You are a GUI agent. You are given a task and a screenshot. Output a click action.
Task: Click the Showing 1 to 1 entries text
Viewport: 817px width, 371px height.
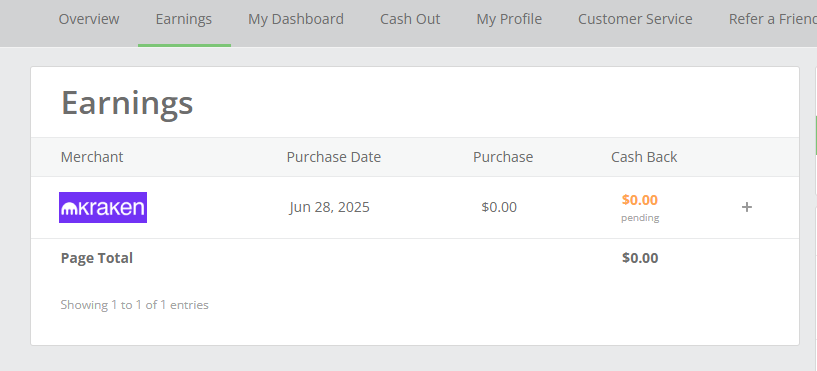coord(134,305)
